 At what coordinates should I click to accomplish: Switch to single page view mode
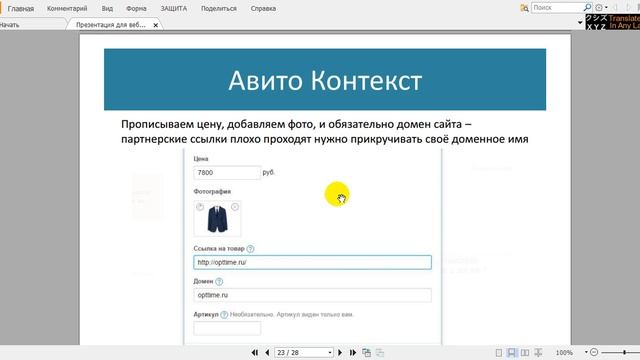pos(499,352)
